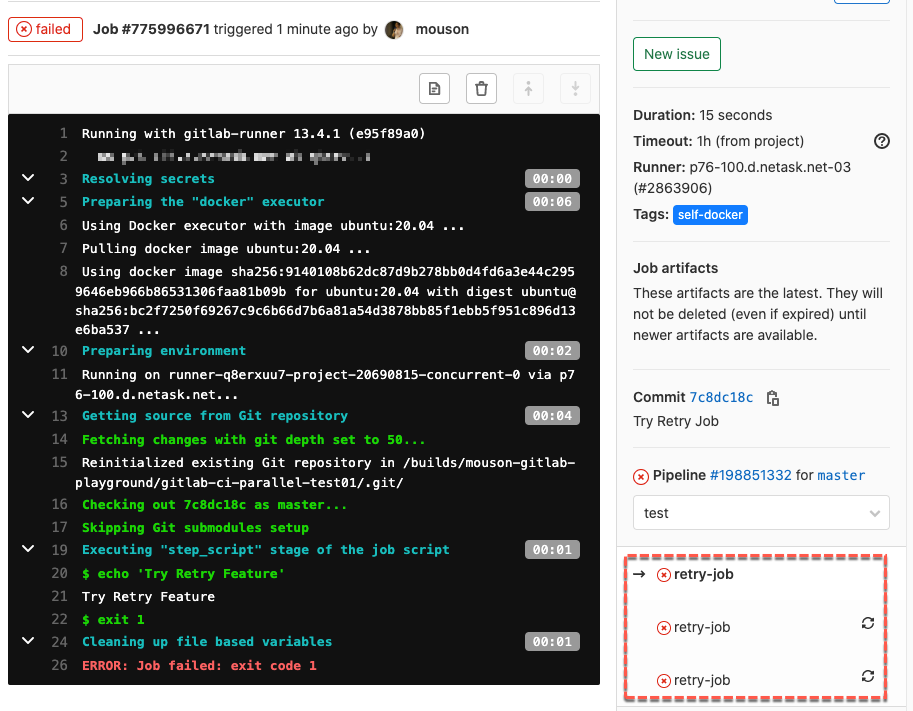Screen dimensions: 913x711
Task: Click the 00:02 duration badge
Action: (x=552, y=351)
